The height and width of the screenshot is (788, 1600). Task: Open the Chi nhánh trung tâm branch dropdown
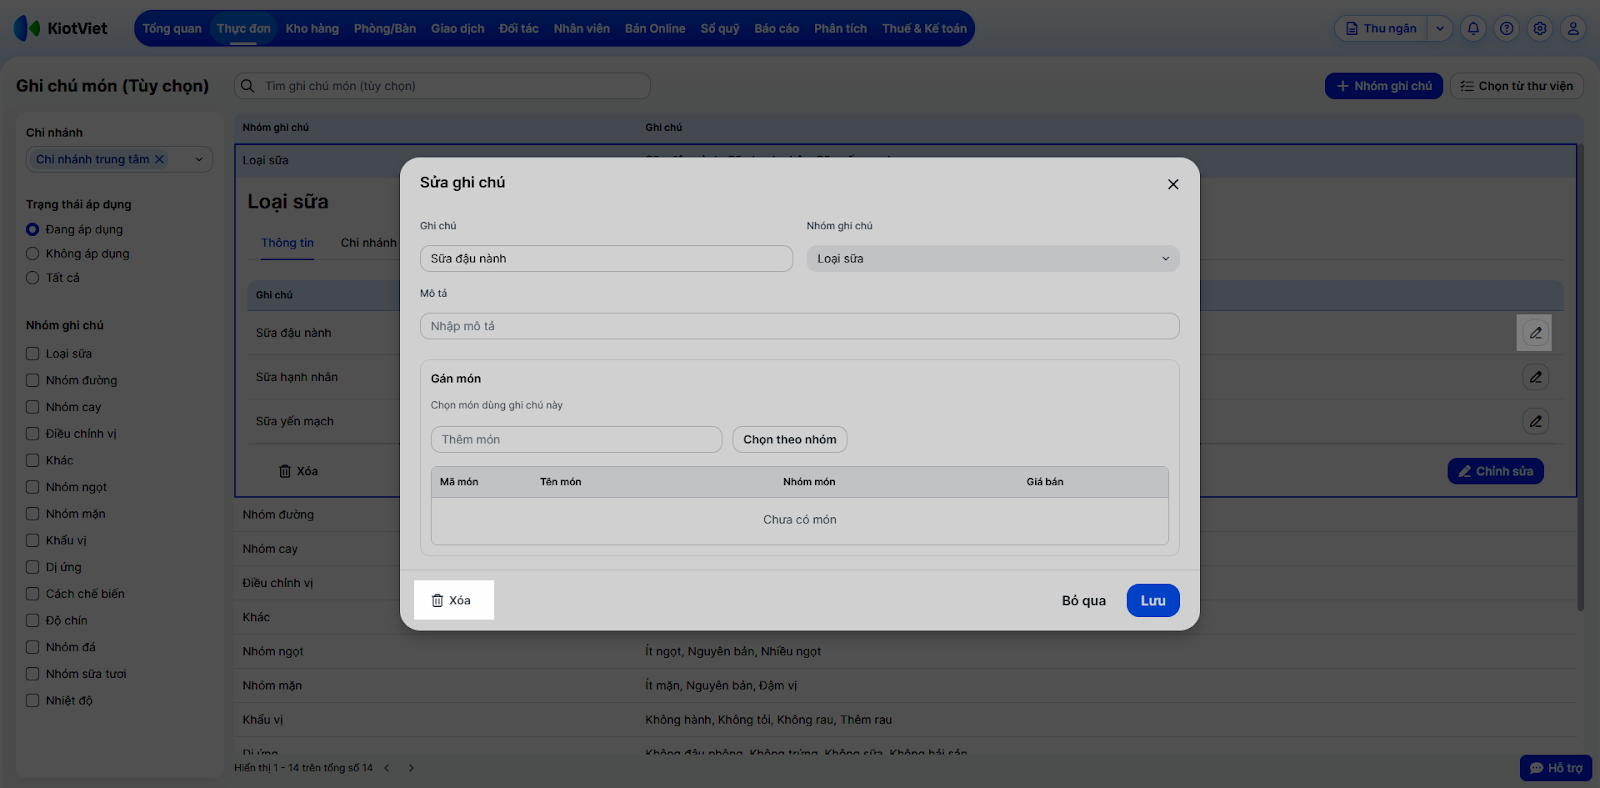pyautogui.click(x=199, y=159)
